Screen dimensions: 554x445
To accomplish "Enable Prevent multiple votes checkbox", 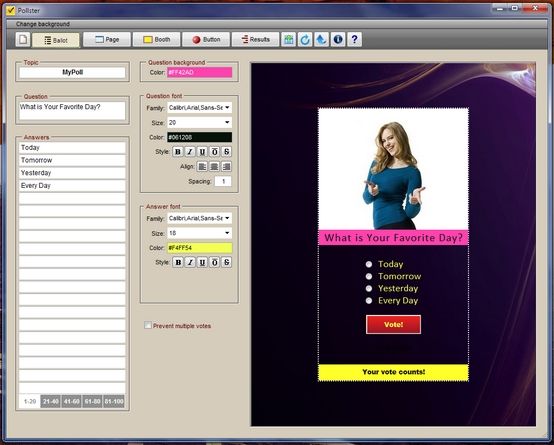I will (x=148, y=325).
